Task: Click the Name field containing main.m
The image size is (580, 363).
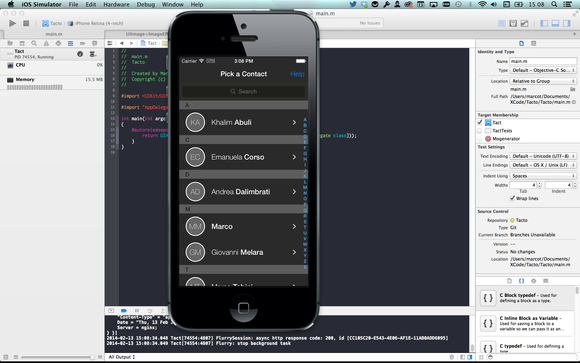Action: pyautogui.click(x=543, y=61)
